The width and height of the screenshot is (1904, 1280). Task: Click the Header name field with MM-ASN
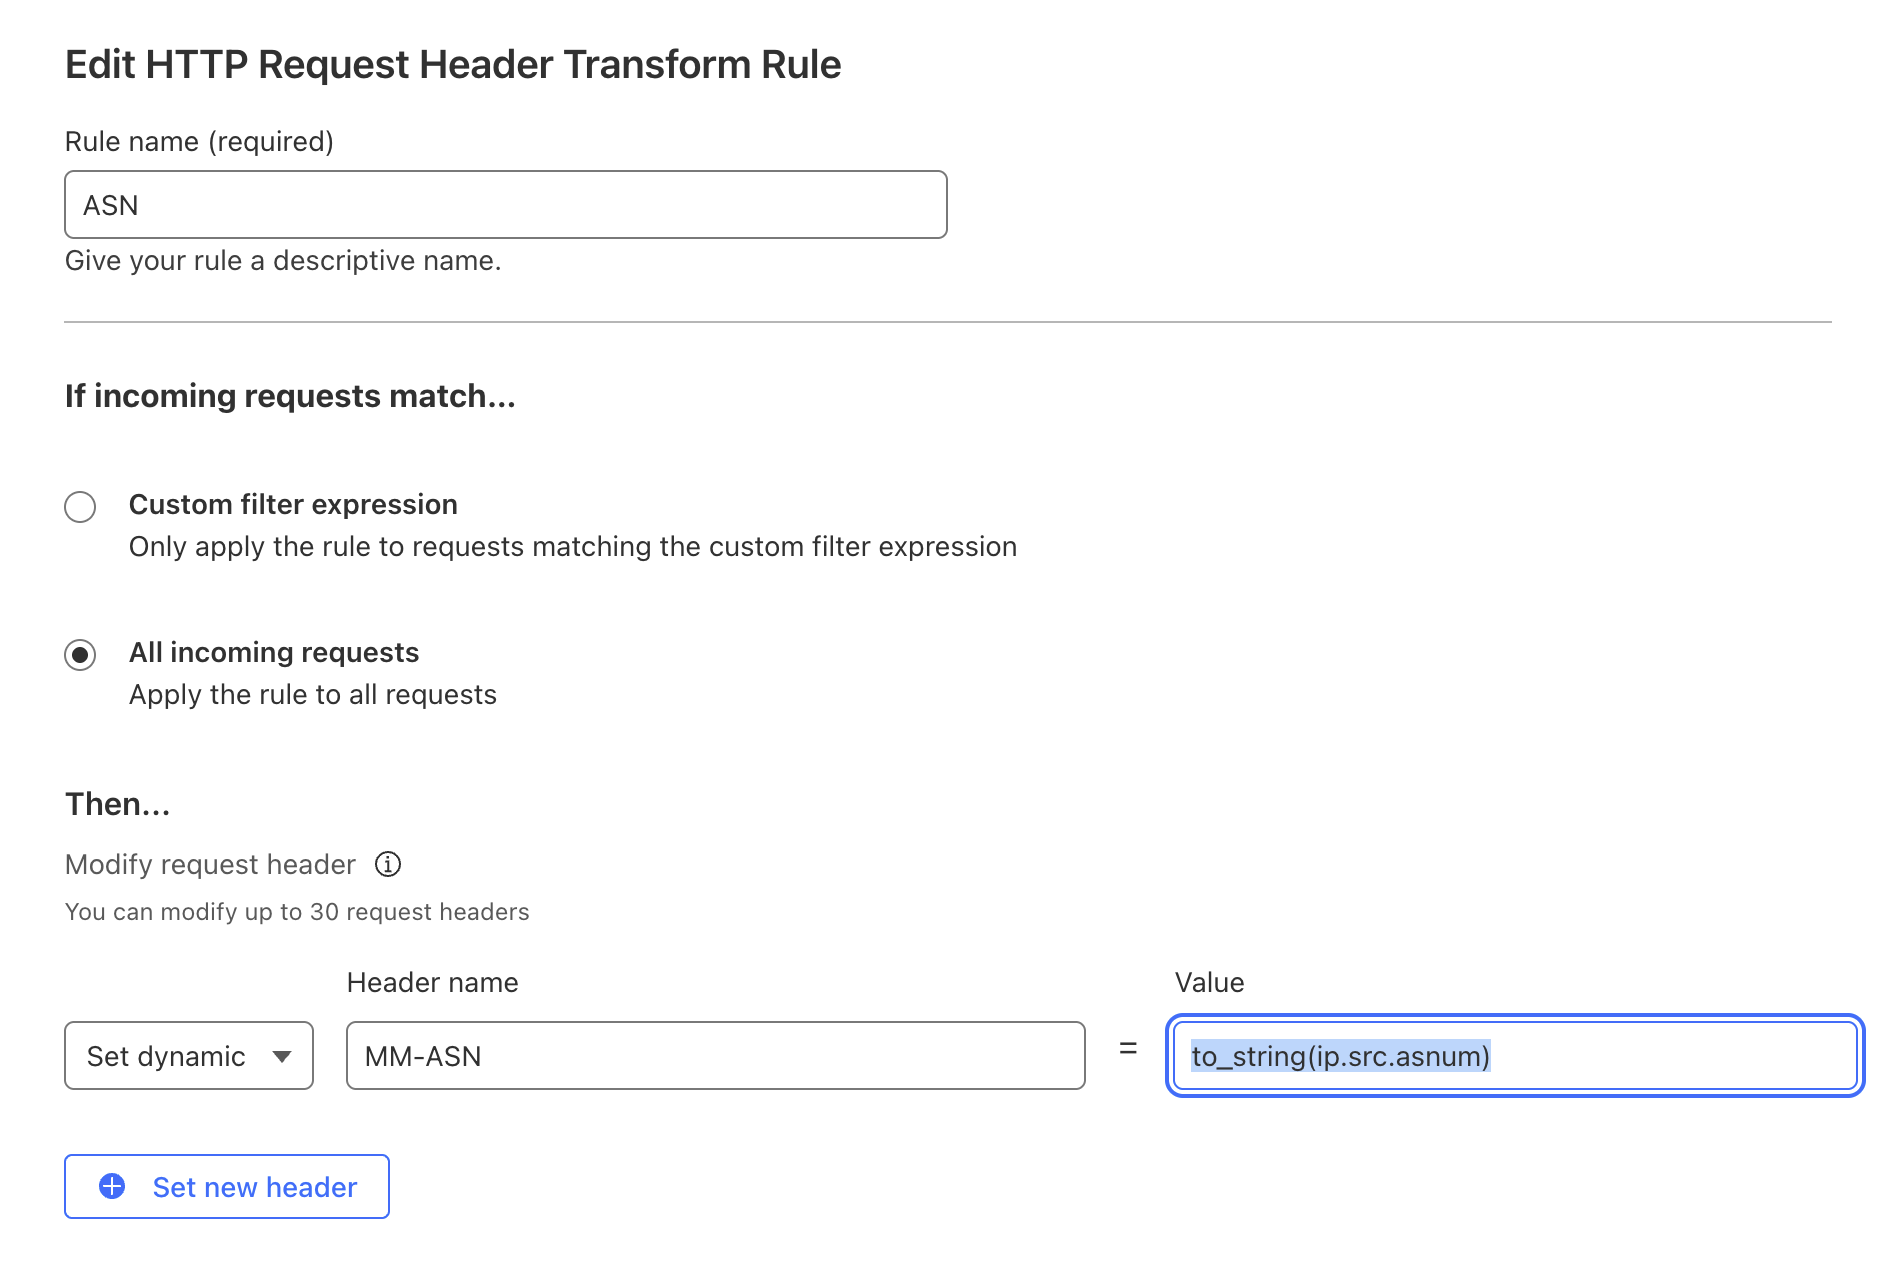[x=716, y=1055]
